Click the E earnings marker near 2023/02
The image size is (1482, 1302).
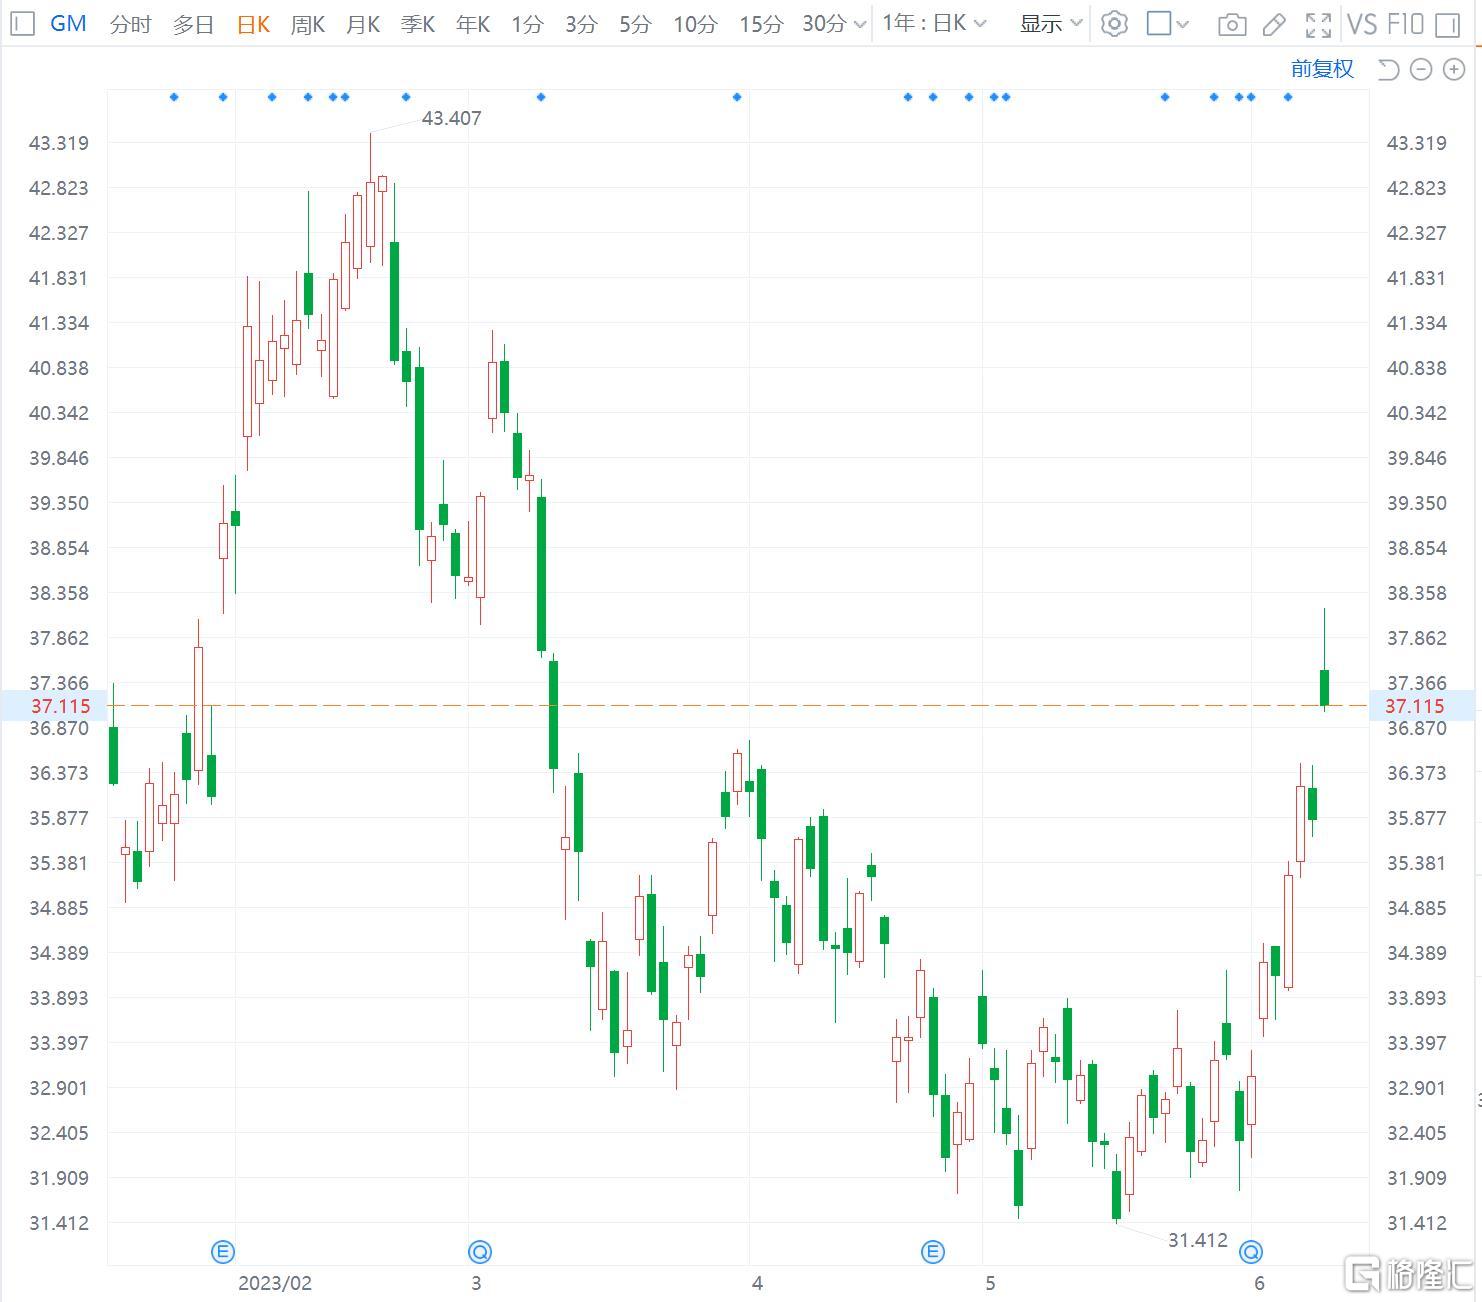(x=223, y=1251)
